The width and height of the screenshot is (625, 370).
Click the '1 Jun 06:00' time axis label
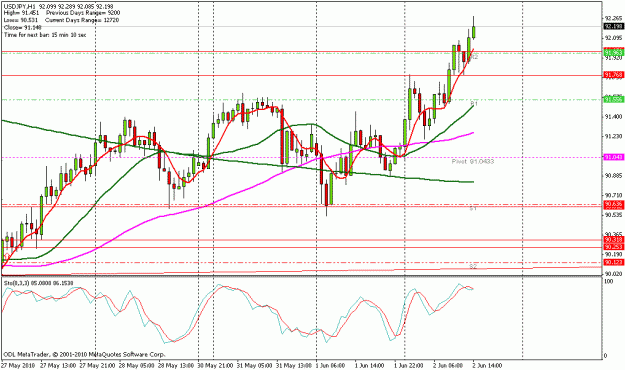click(331, 365)
